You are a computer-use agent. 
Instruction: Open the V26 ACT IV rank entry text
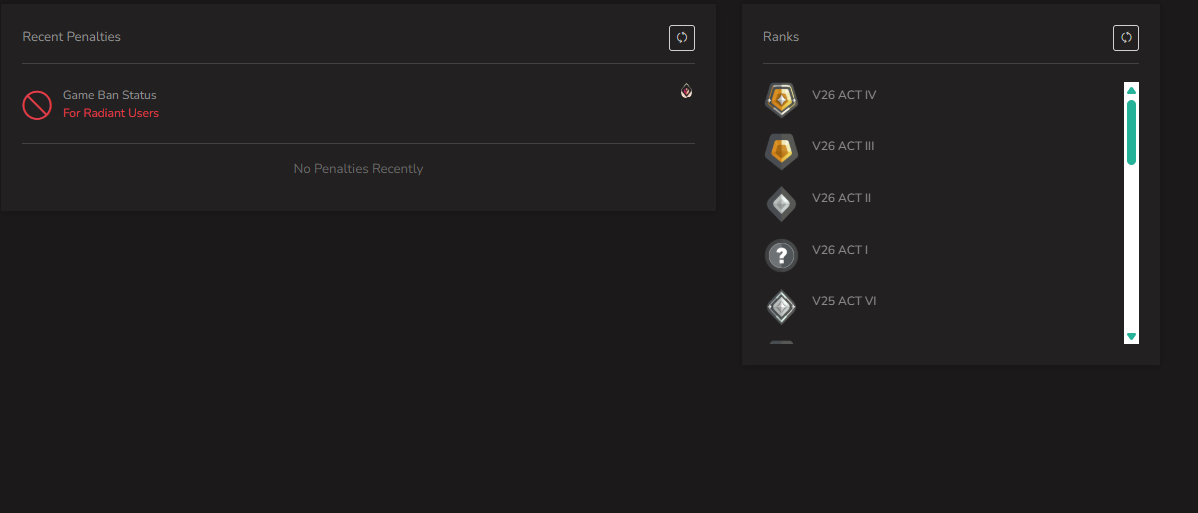(843, 95)
